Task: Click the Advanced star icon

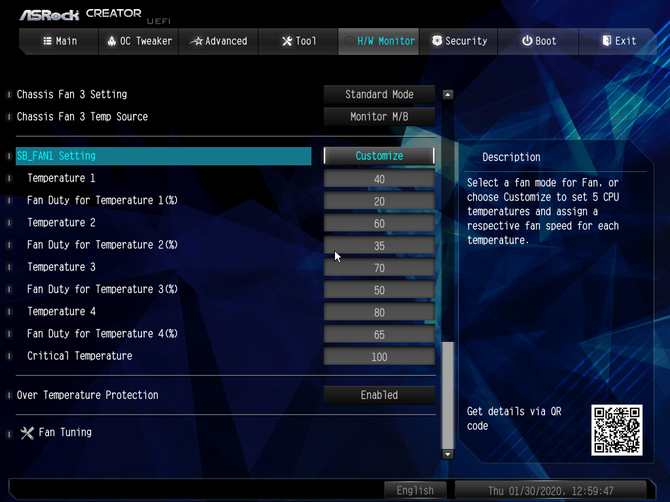Action: 197,41
